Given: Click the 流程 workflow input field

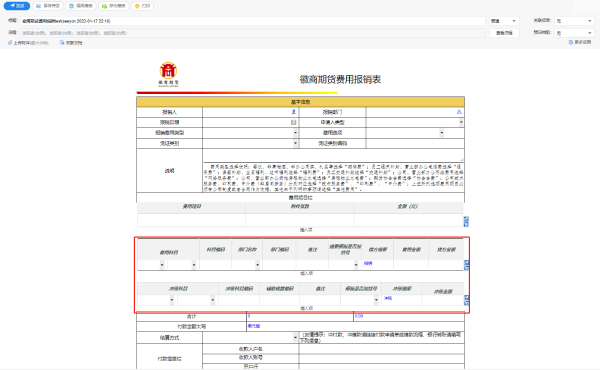Looking at the screenshot, I should tap(253, 33).
